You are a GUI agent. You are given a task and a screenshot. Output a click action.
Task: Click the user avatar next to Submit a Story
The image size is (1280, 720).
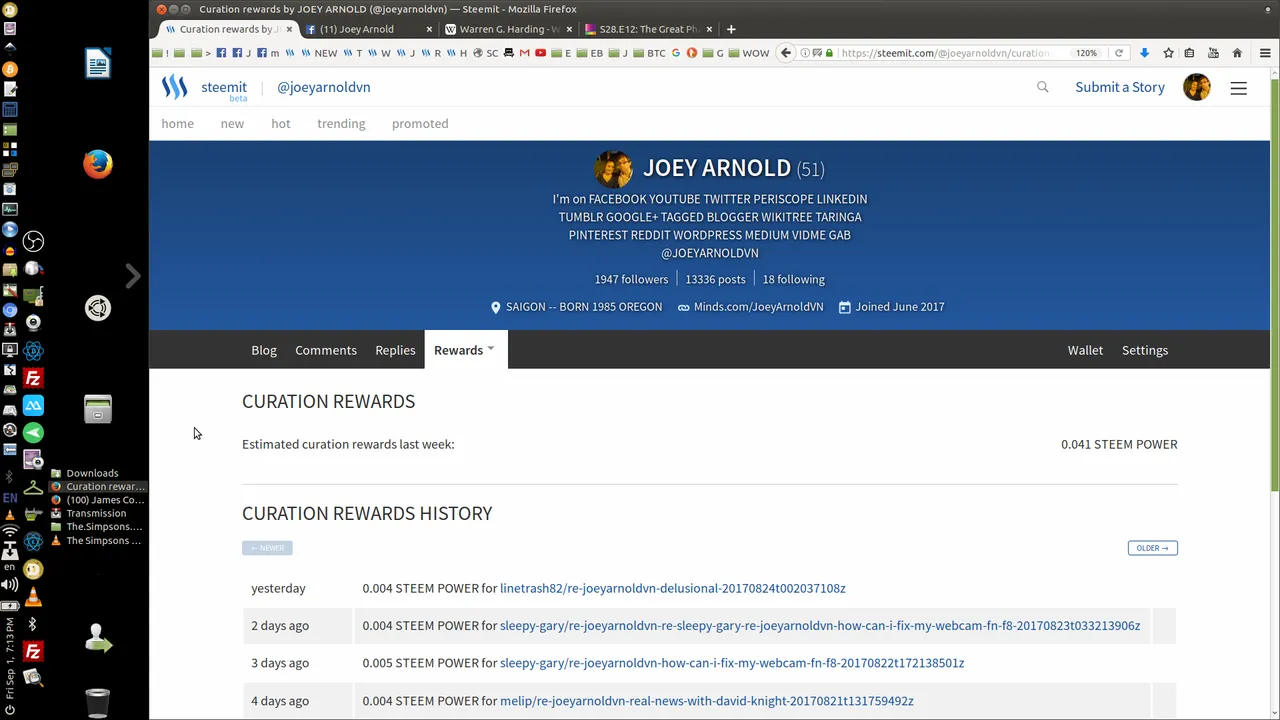(1196, 87)
